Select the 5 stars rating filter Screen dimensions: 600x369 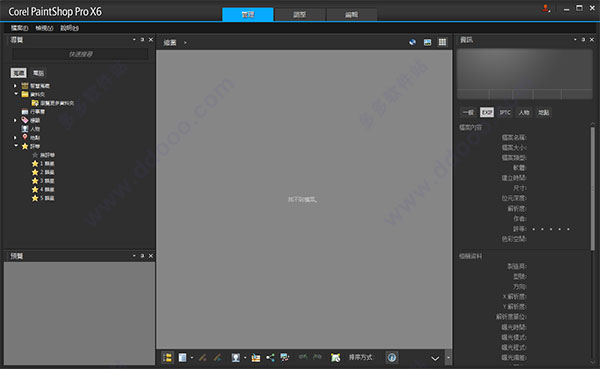[x=43, y=198]
